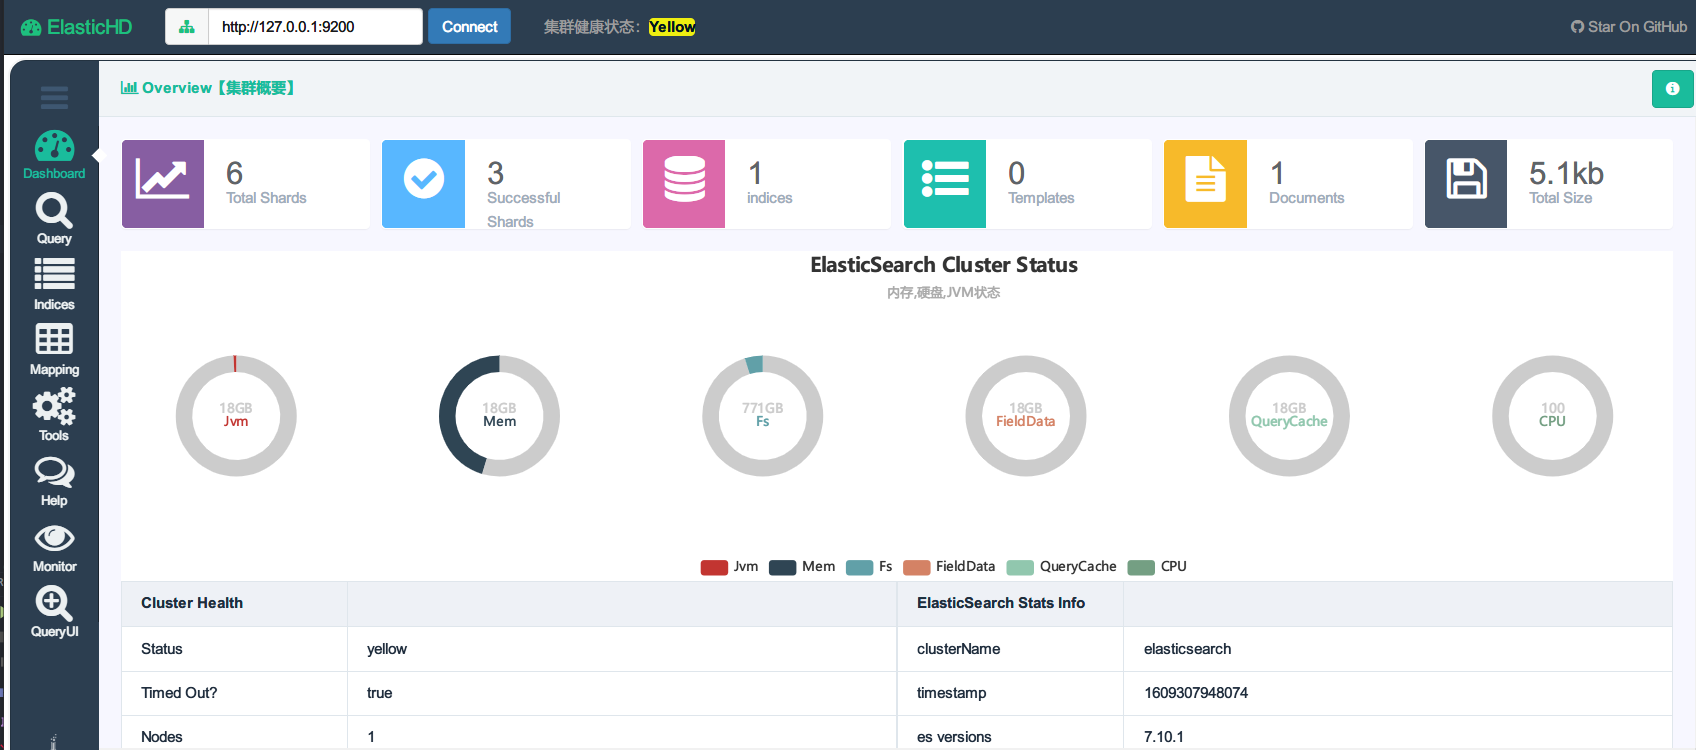Click the Cluster Health table header
Viewport: 1696px width, 750px height.
[192, 603]
